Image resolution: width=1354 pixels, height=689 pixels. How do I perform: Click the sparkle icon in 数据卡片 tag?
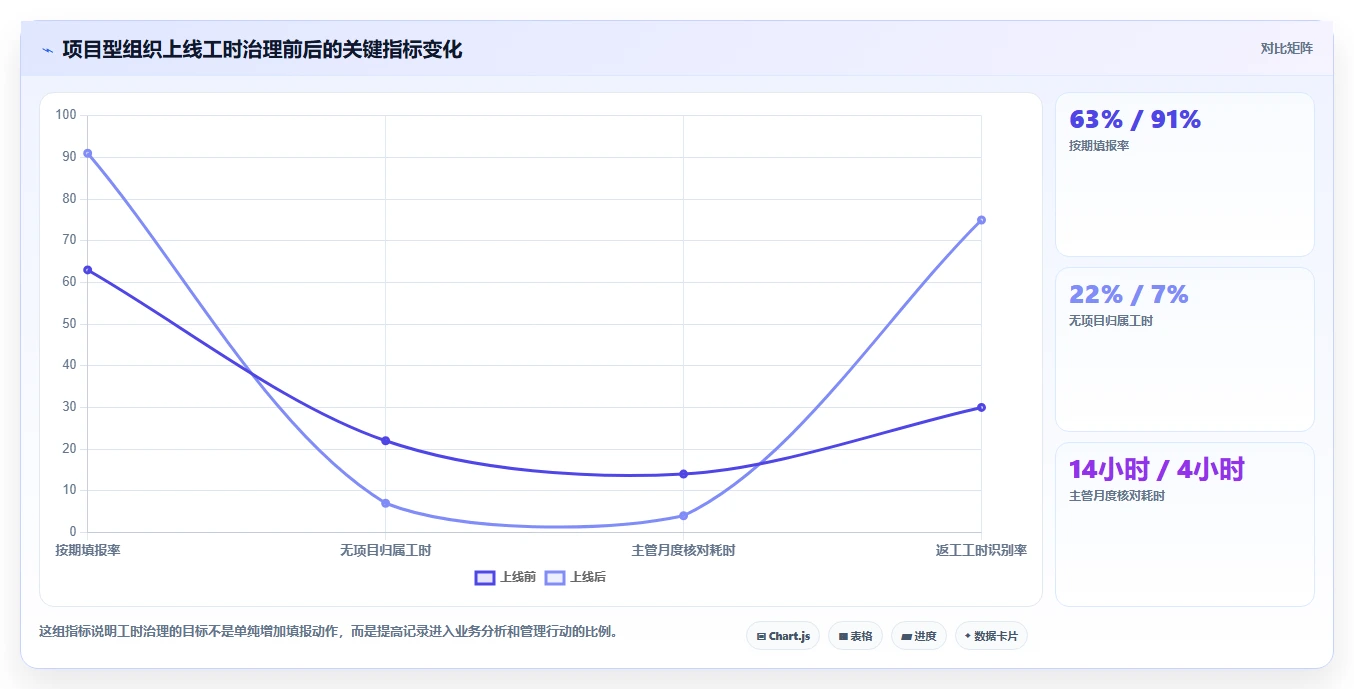pyautogui.click(x=967, y=636)
